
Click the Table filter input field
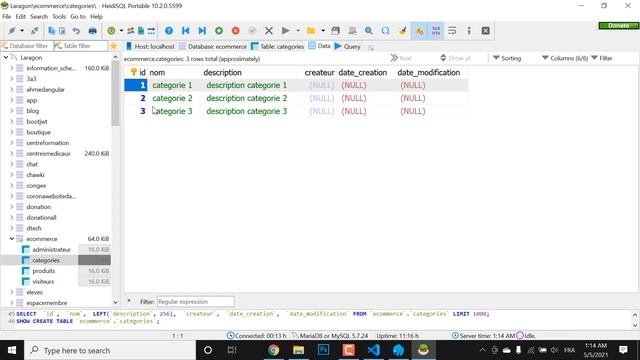pos(81,46)
